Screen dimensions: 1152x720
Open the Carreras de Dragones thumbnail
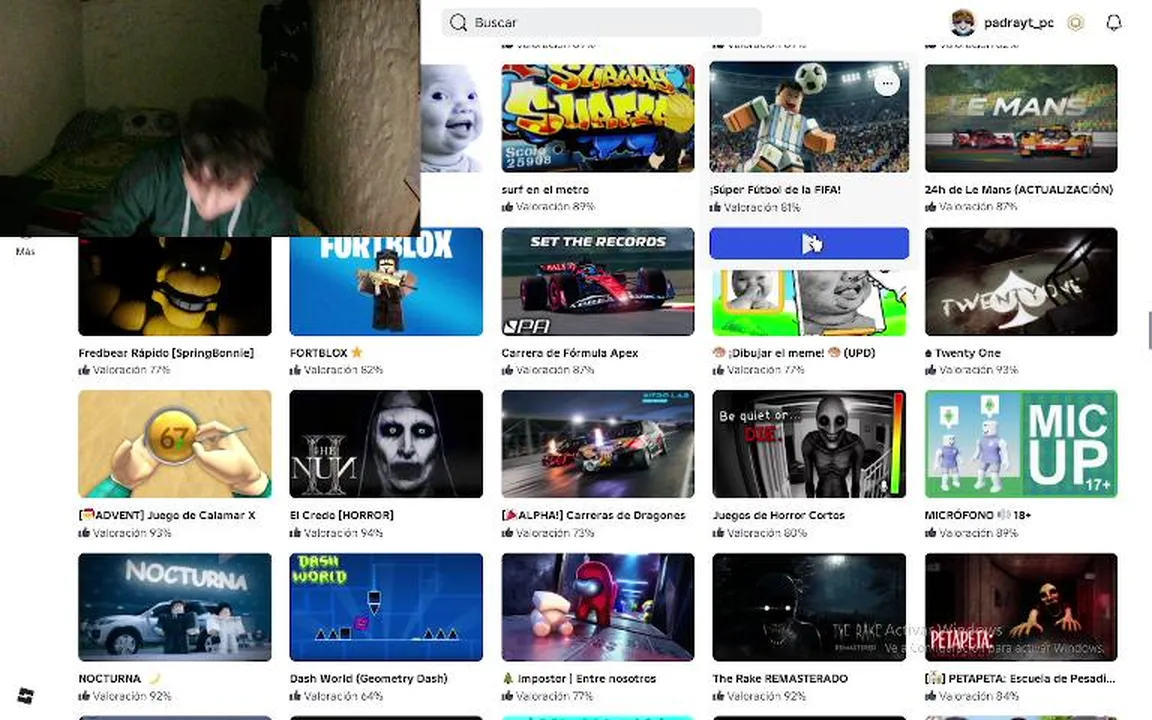(x=597, y=444)
